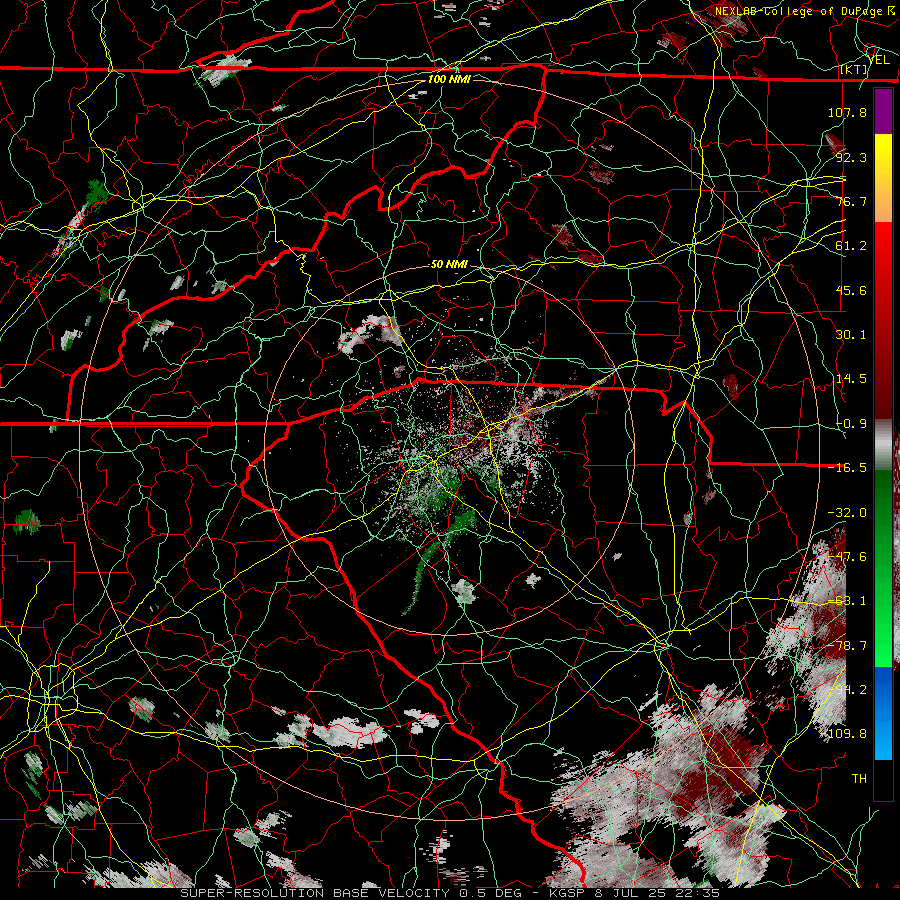
Task: Pick the gray near-zero color bar segment
Action: click(x=883, y=445)
